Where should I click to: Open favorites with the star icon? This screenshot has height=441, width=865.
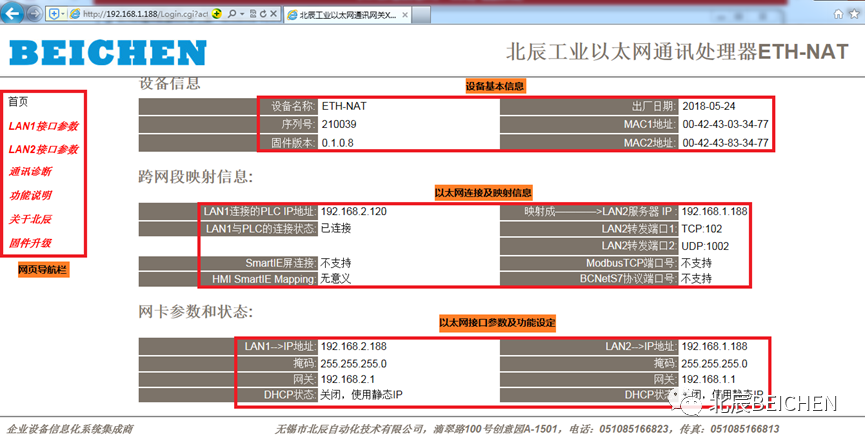(856, 14)
